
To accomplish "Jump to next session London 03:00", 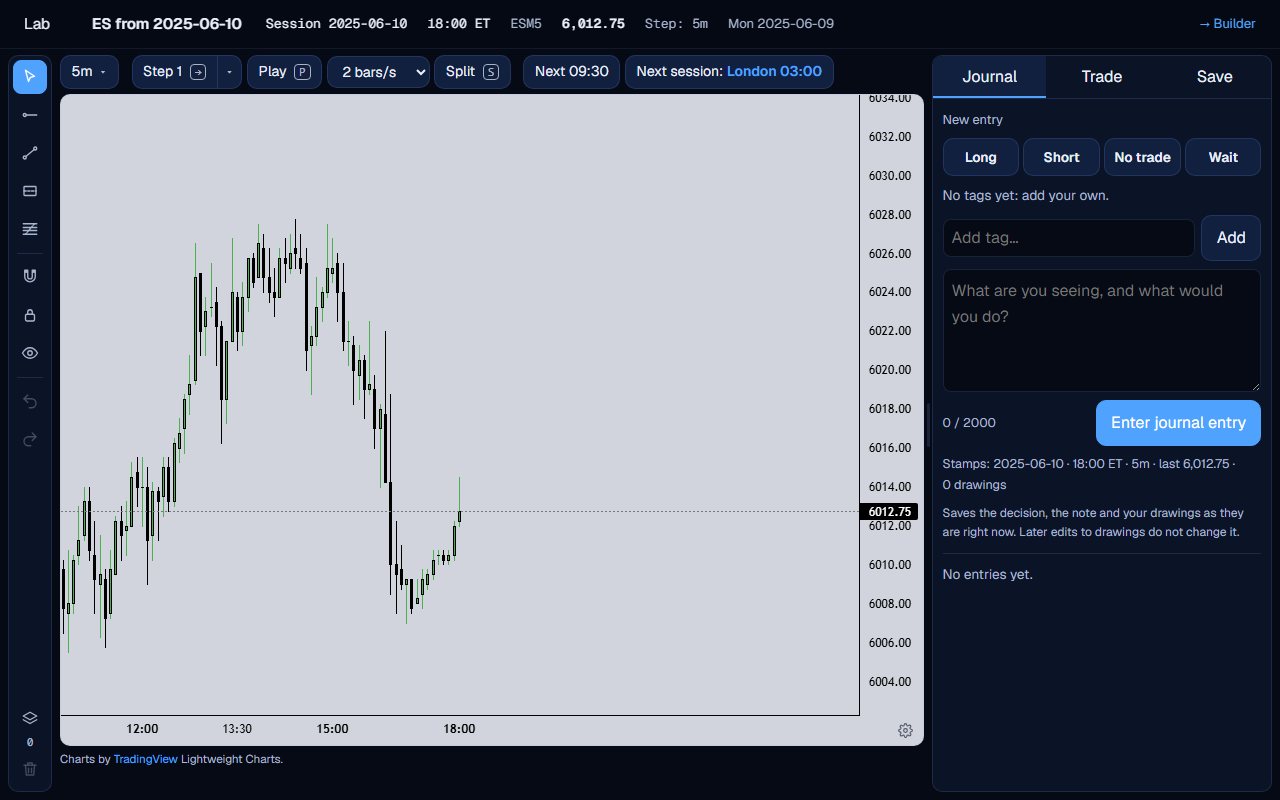I will [x=729, y=72].
